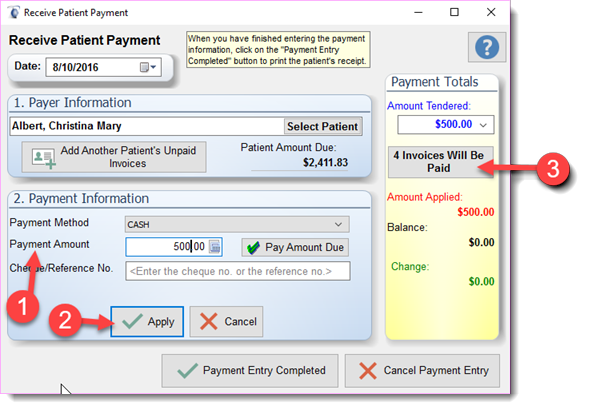Open the help question mark icon
This screenshot has height=409, width=603.
point(486,47)
